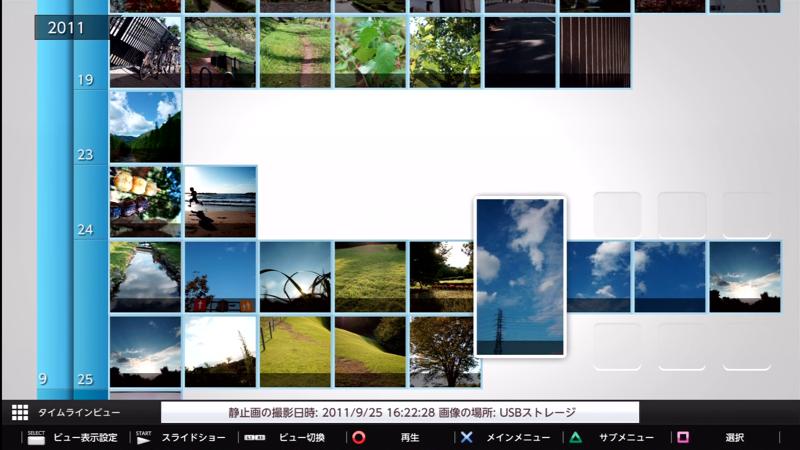The image size is (800, 450).
Task: Open the highlighted power pylon sky photo
Action: (520, 277)
